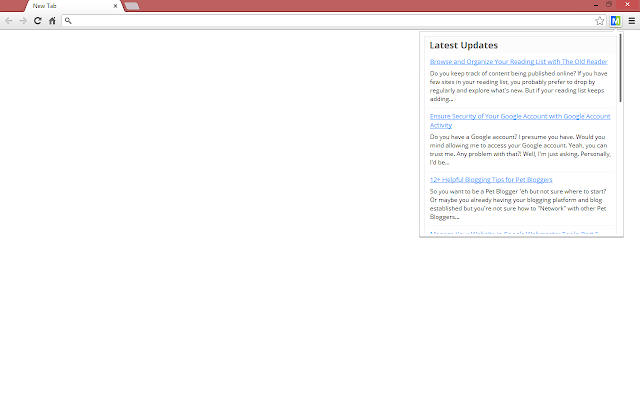Click the 'Do you keep track of content' excerpt

tap(518, 86)
